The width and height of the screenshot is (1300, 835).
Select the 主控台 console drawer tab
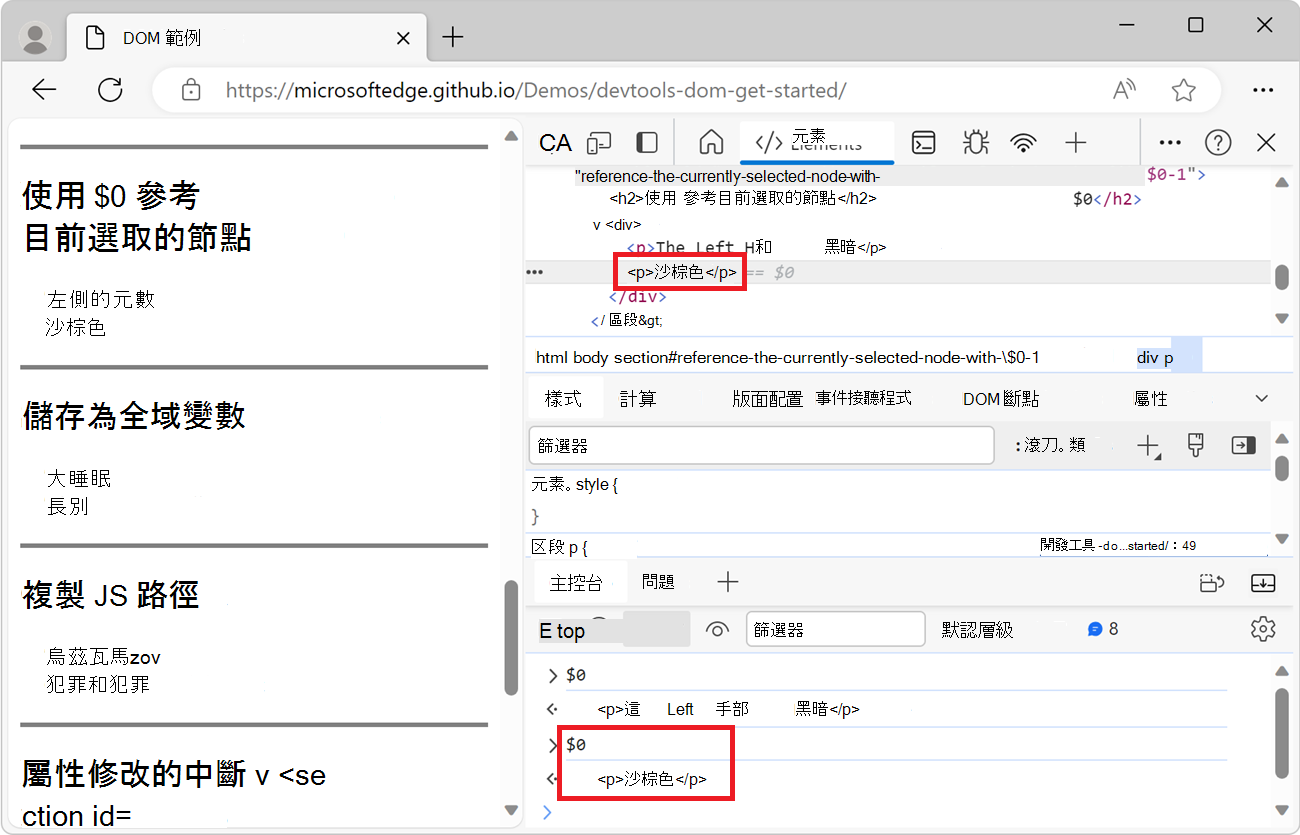point(576,582)
